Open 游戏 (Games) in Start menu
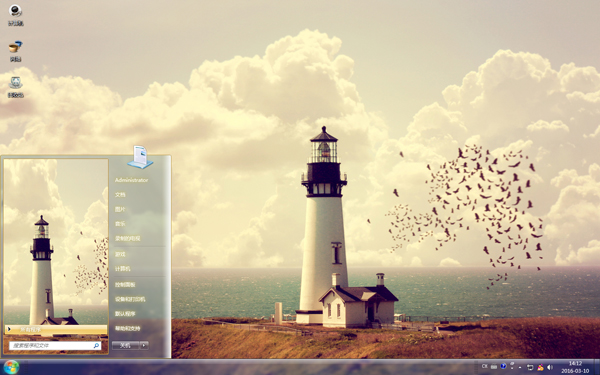The width and height of the screenshot is (600, 375). click(120, 254)
